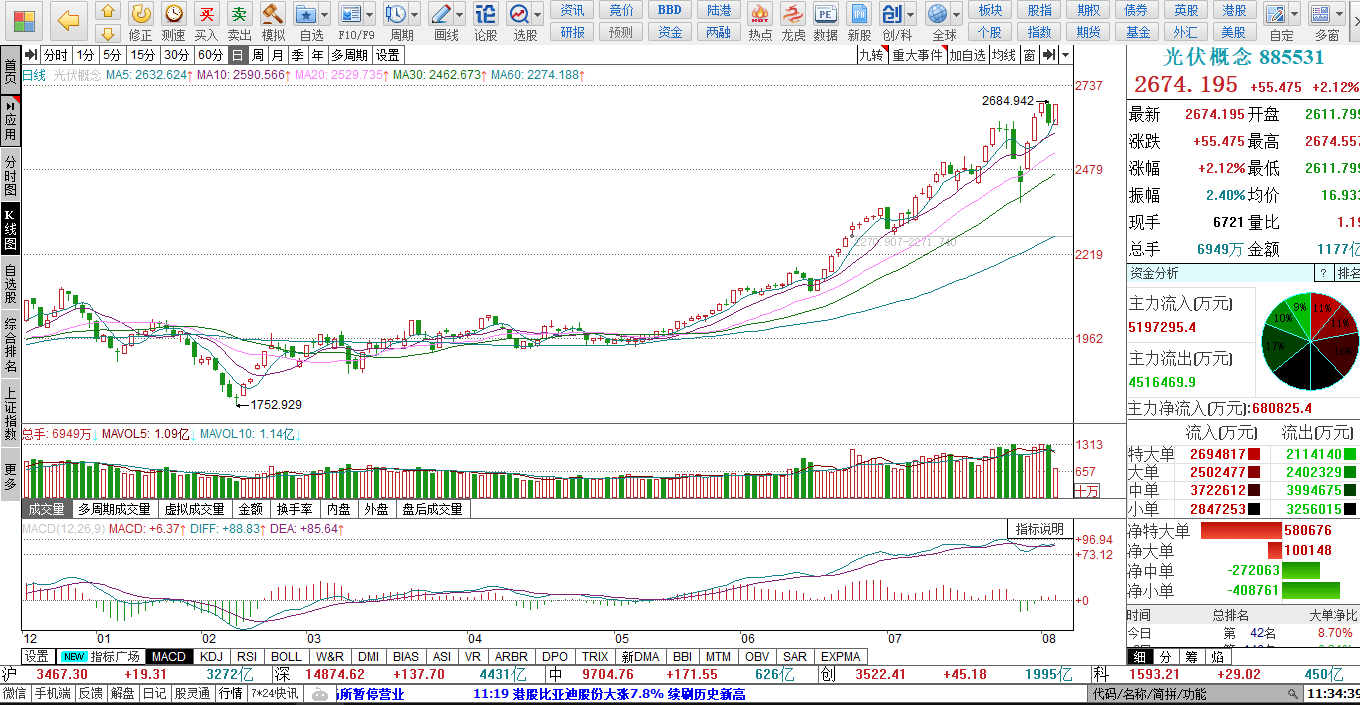Open 重大事件 major events button

pyautogui.click(x=918, y=55)
